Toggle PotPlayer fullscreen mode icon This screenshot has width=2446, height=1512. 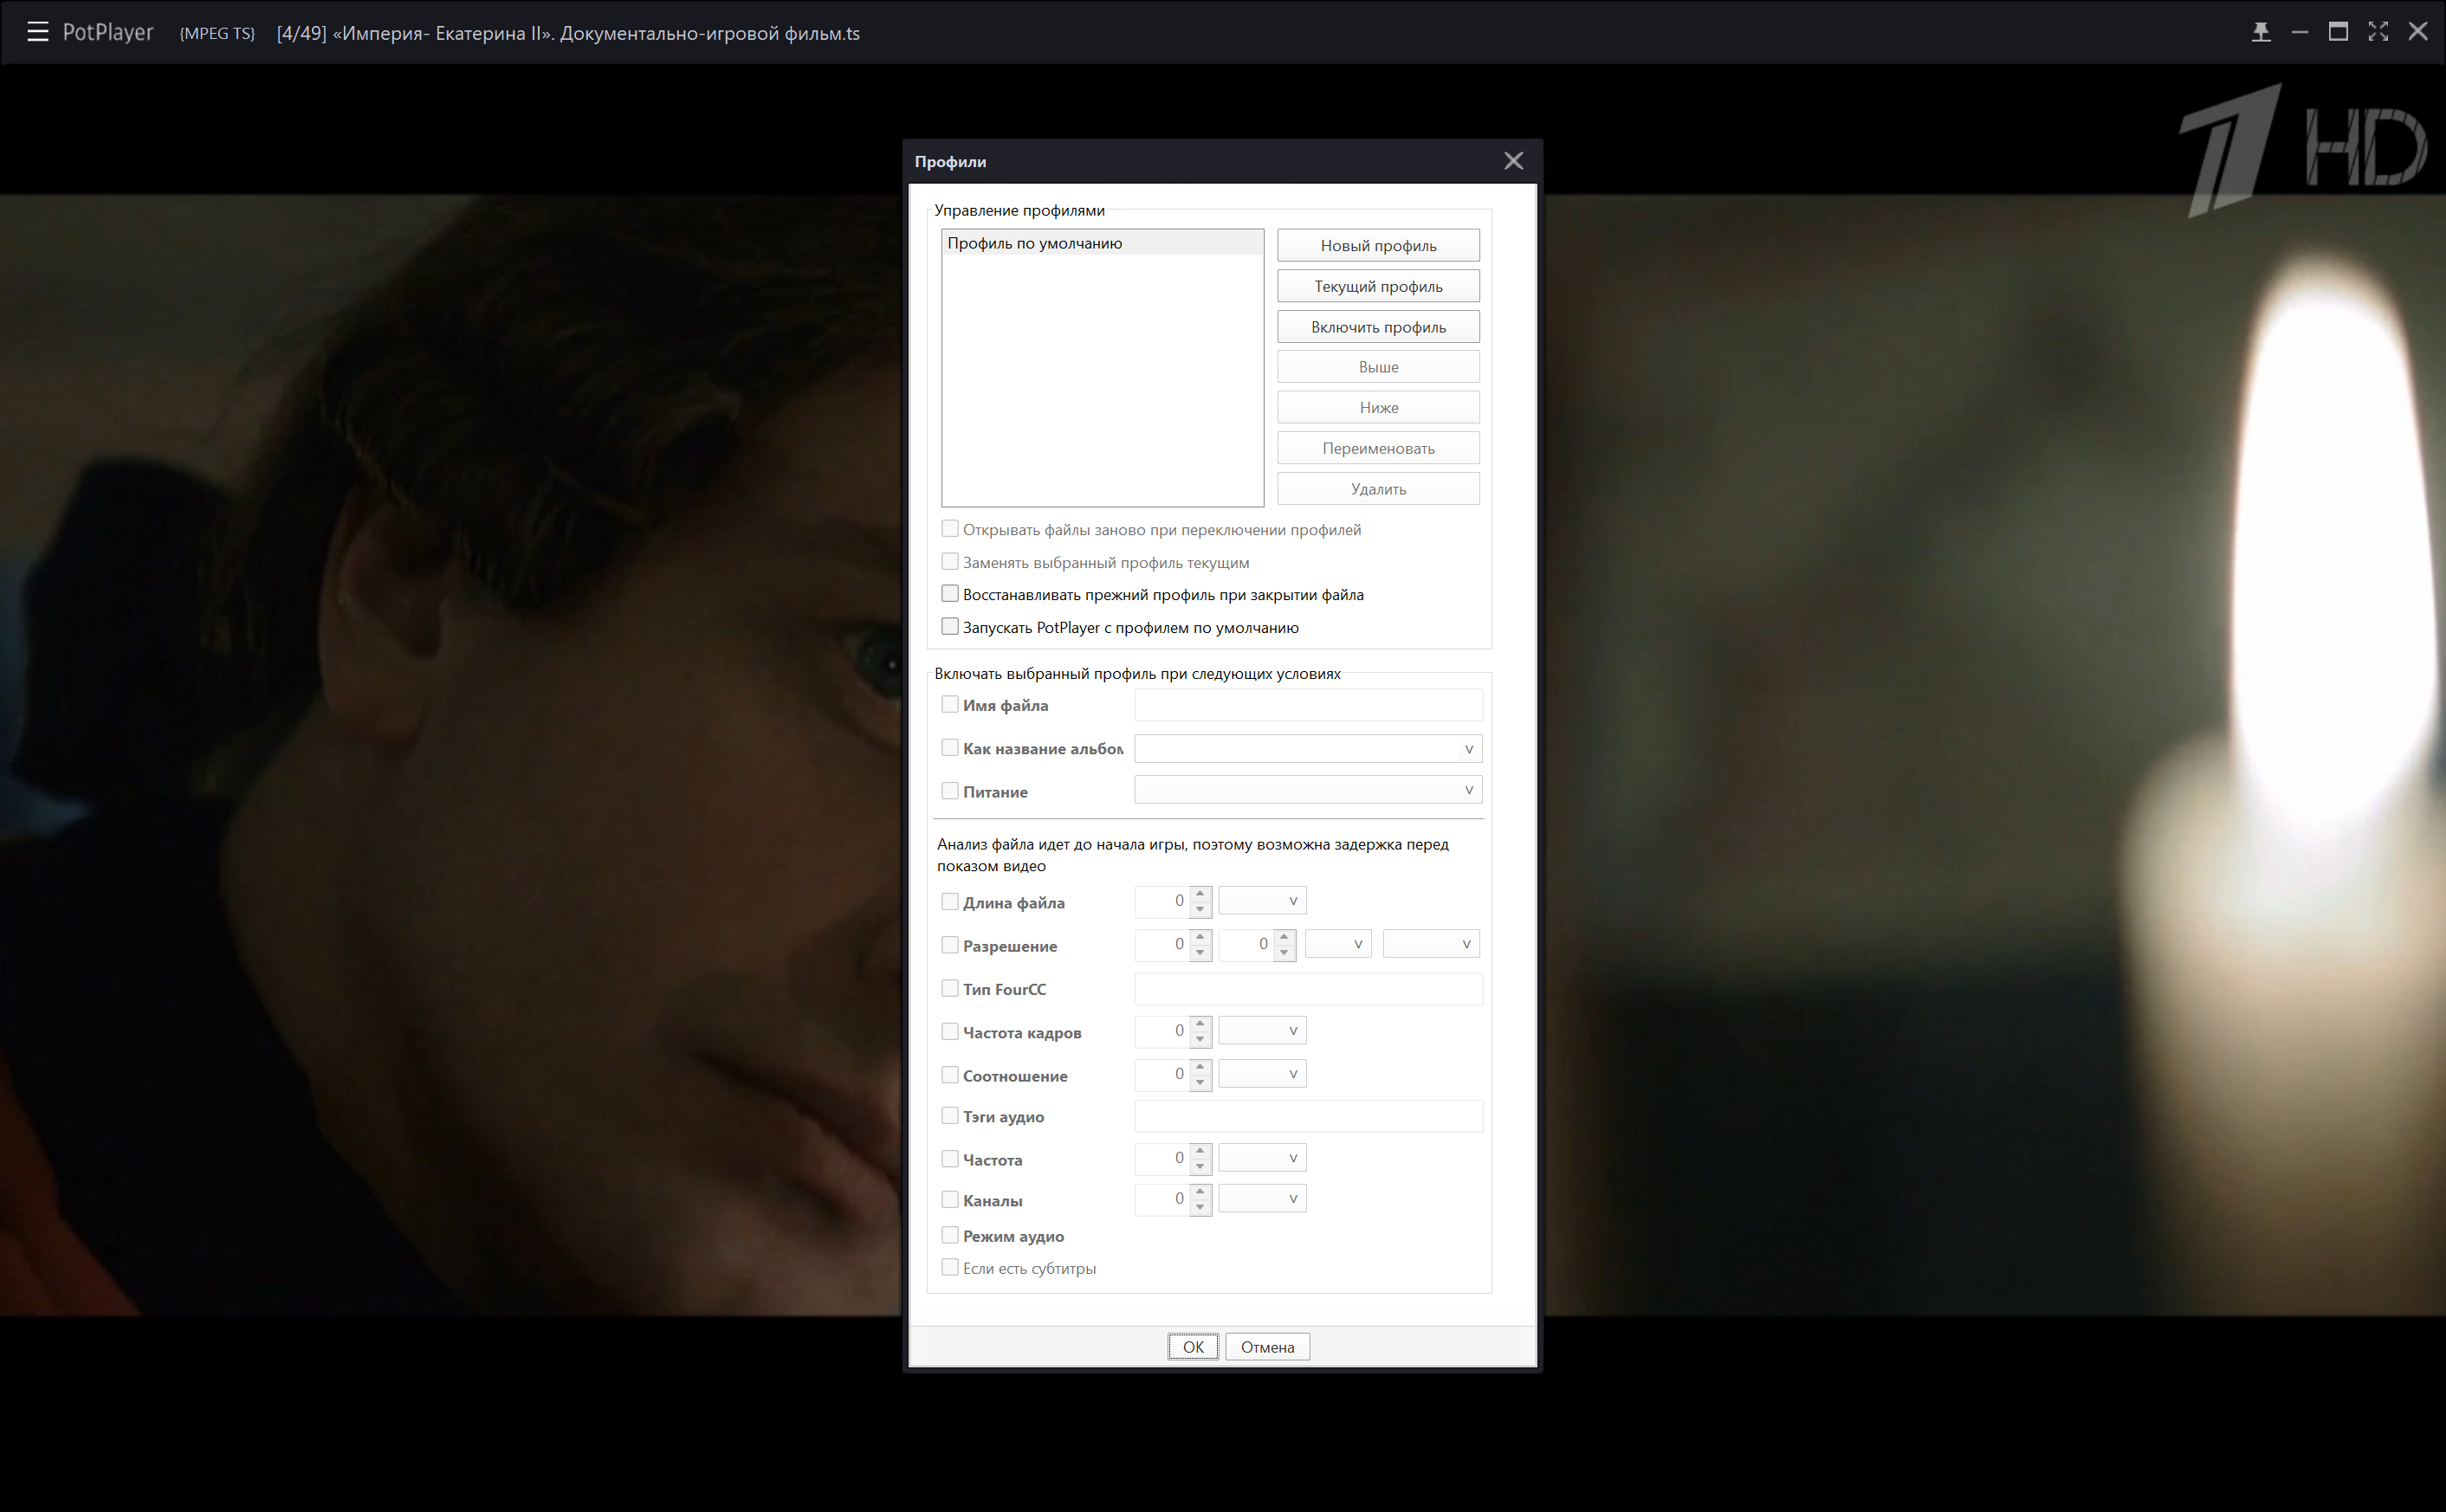[2378, 32]
